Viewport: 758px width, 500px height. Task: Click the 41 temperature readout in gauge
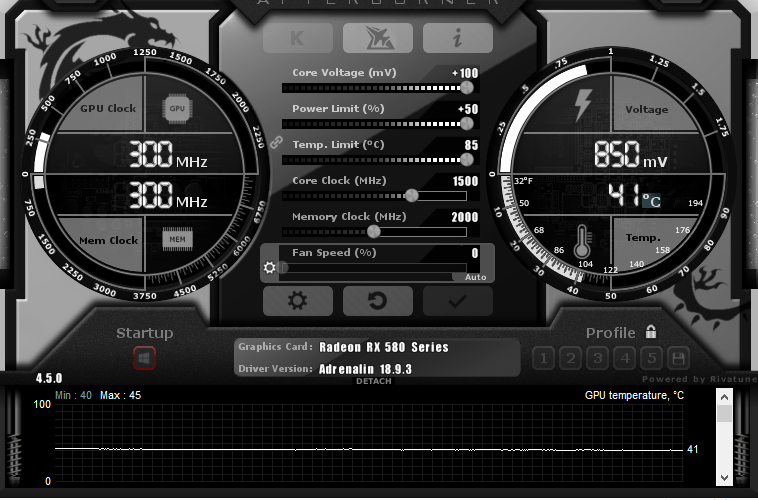pyautogui.click(x=623, y=196)
